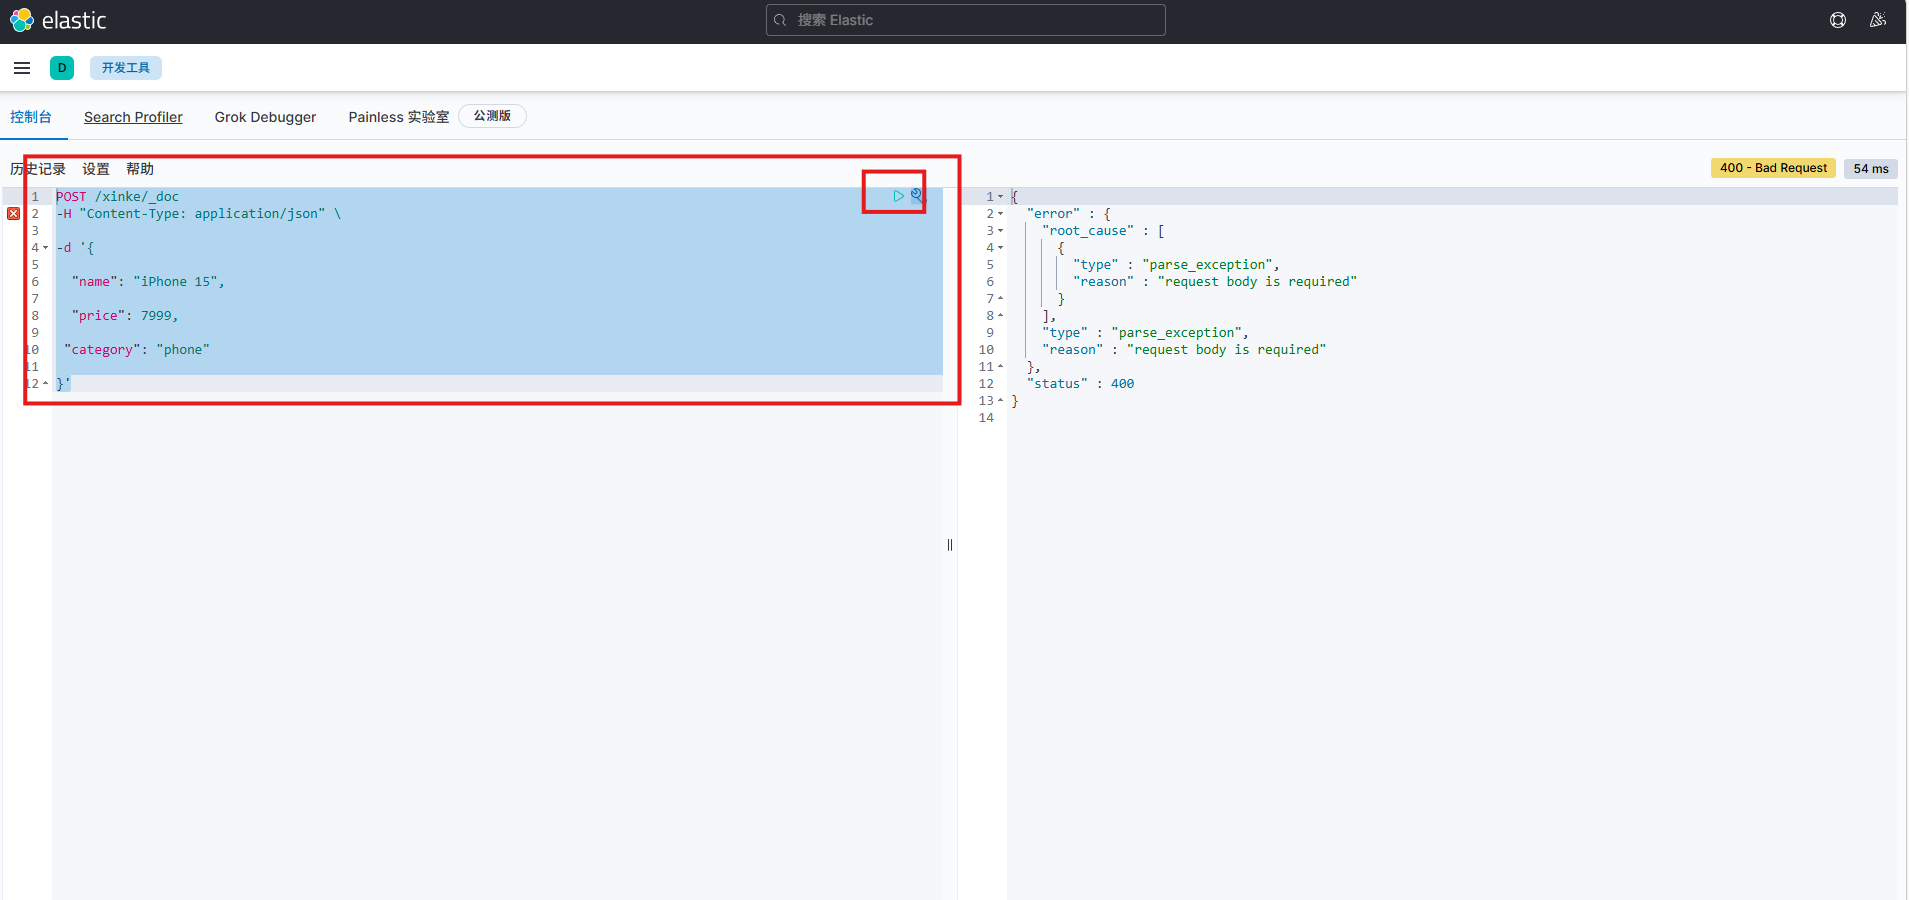Open the hamburger navigation menu
Image resolution: width=1909 pixels, height=900 pixels.
click(x=22, y=68)
